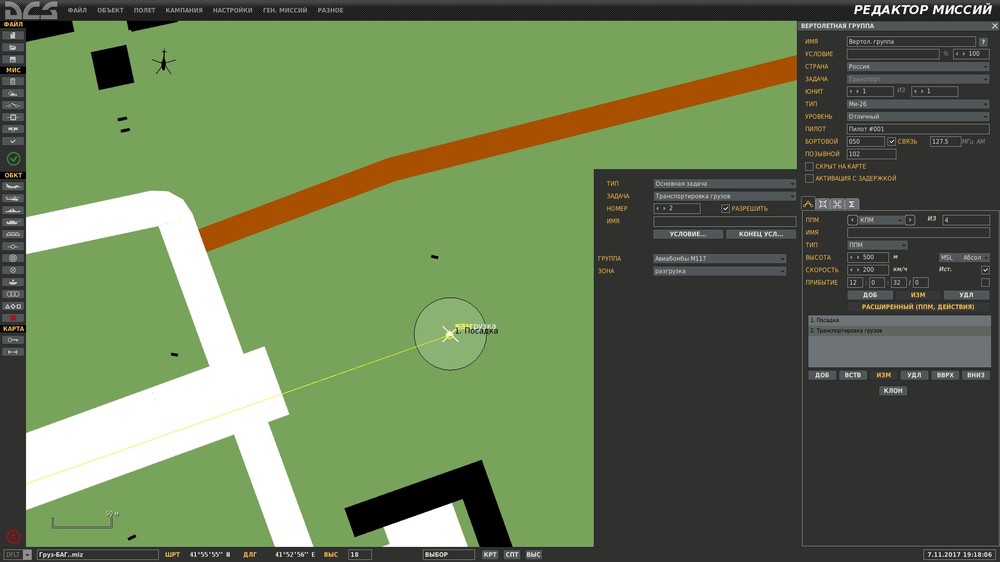Select the trigger zone circle tool

tap(13, 258)
